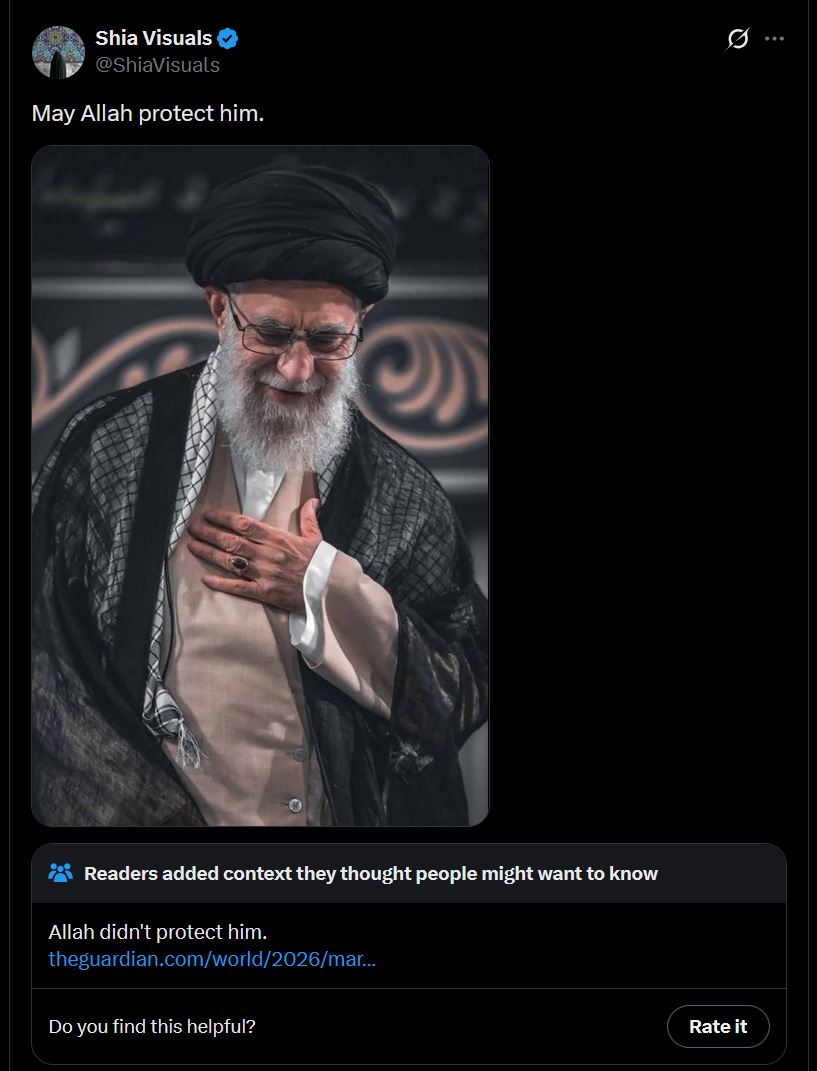This screenshot has width=817, height=1071.
Task: Click the ring on the hand in the photo
Action: (239, 564)
